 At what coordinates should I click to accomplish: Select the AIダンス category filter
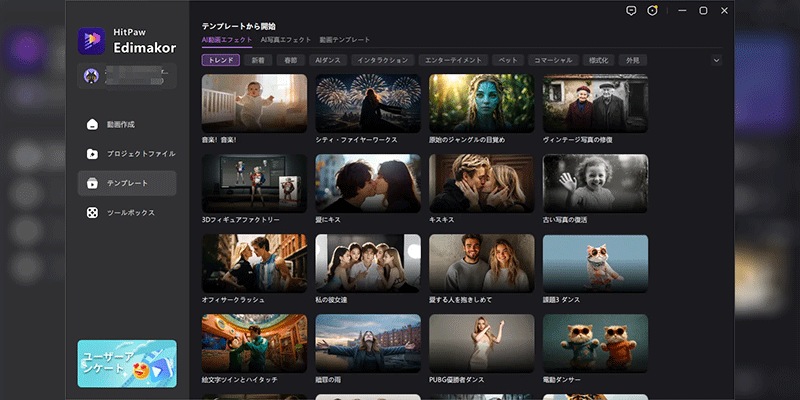coord(328,60)
